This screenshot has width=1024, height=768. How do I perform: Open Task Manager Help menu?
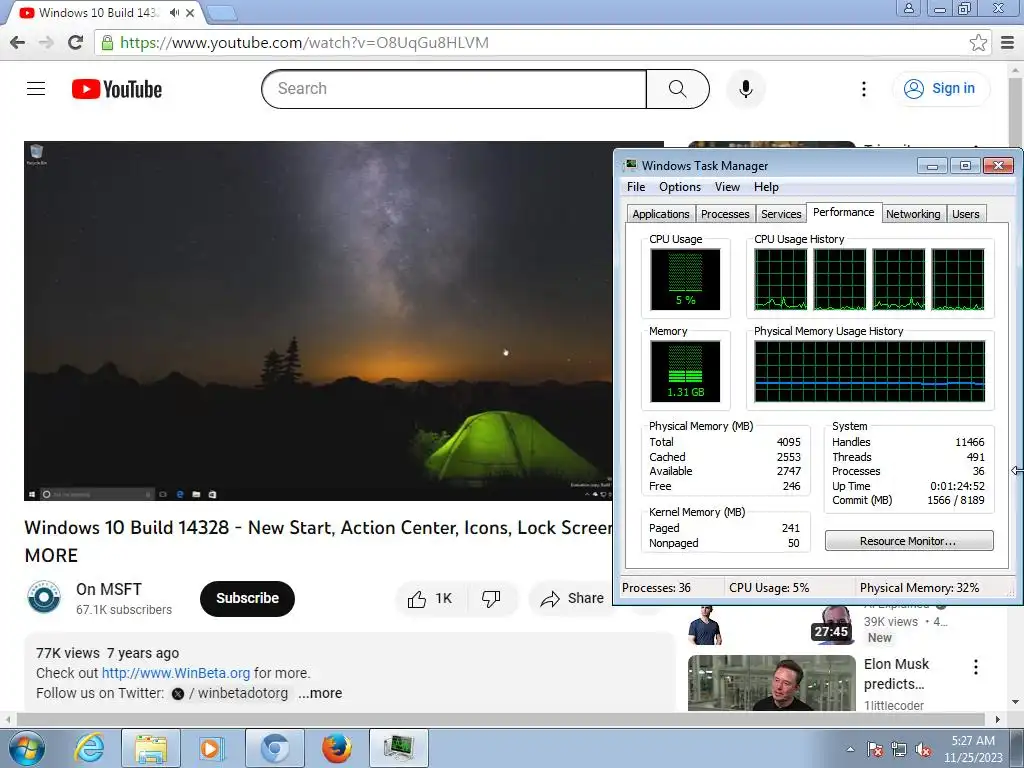pos(766,187)
